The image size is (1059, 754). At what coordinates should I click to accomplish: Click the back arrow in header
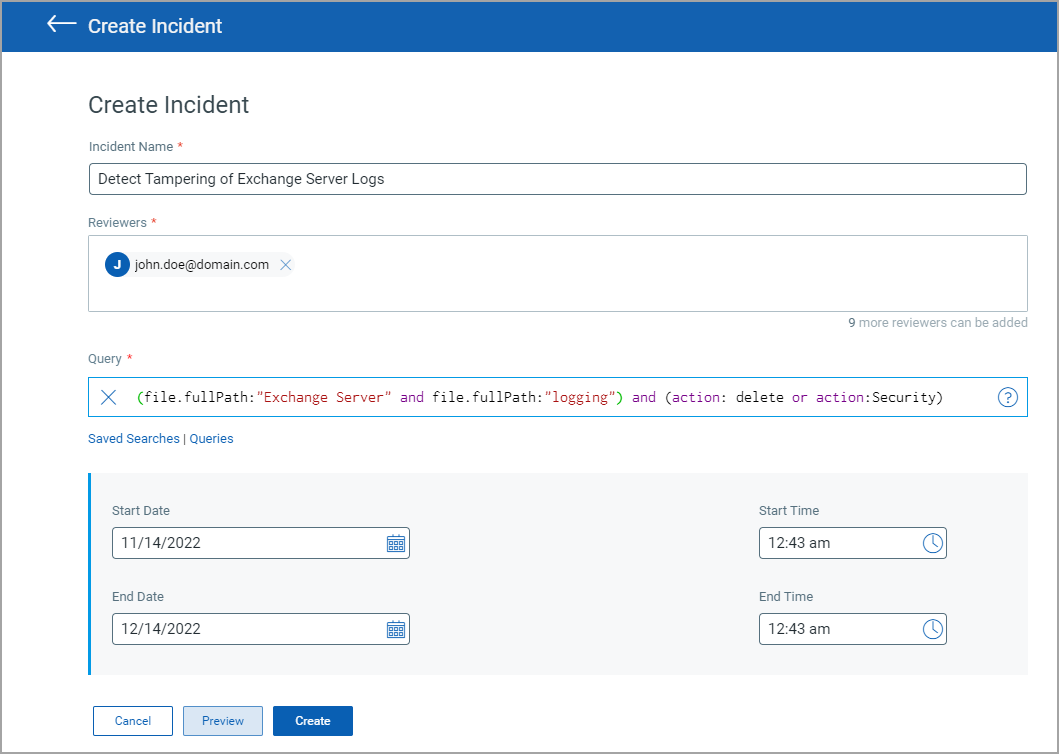click(x=61, y=24)
